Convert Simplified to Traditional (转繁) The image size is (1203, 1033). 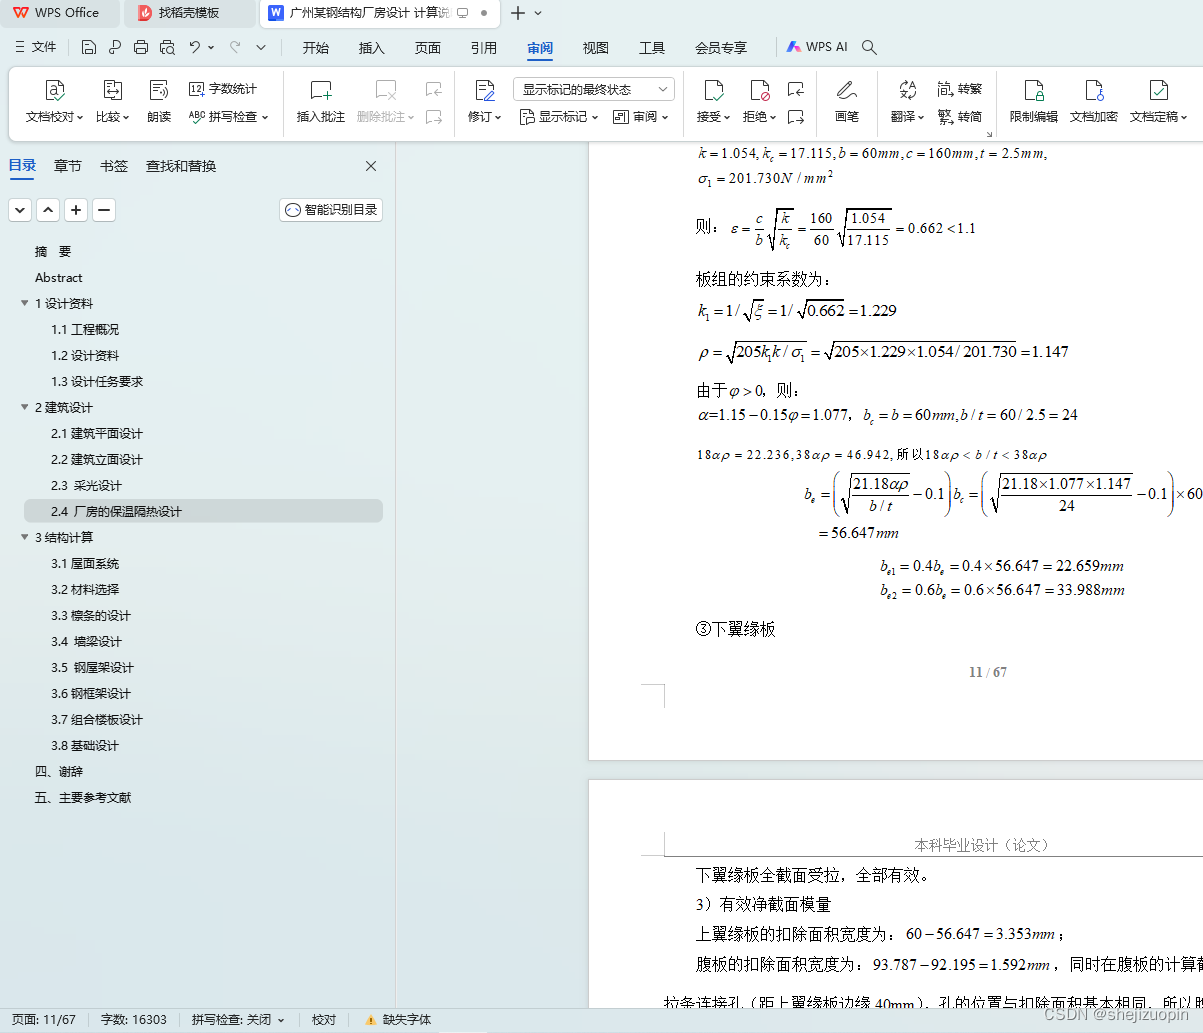click(960, 89)
